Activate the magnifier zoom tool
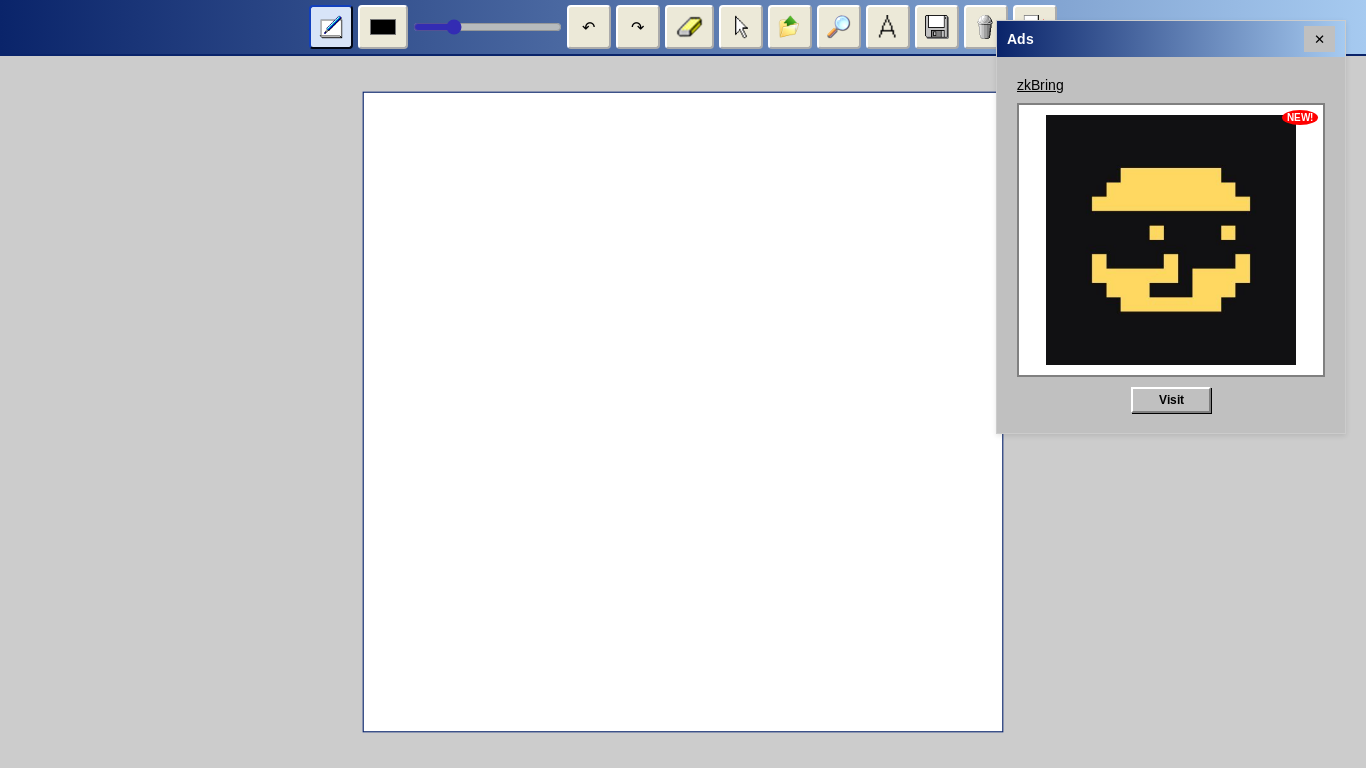This screenshot has width=1366, height=768. (x=839, y=27)
